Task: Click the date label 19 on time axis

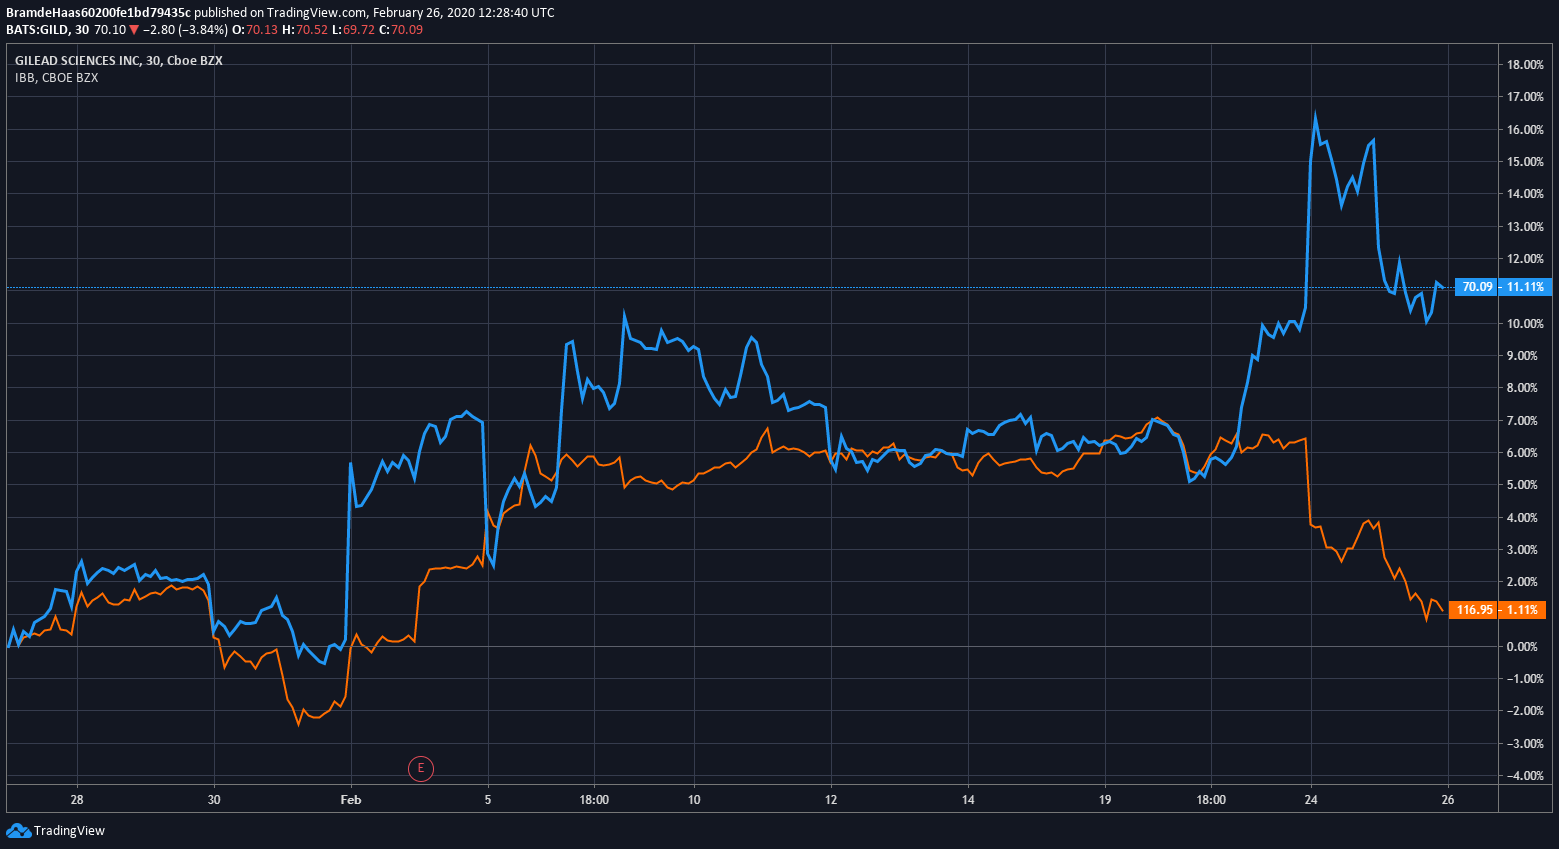Action: tap(1105, 800)
